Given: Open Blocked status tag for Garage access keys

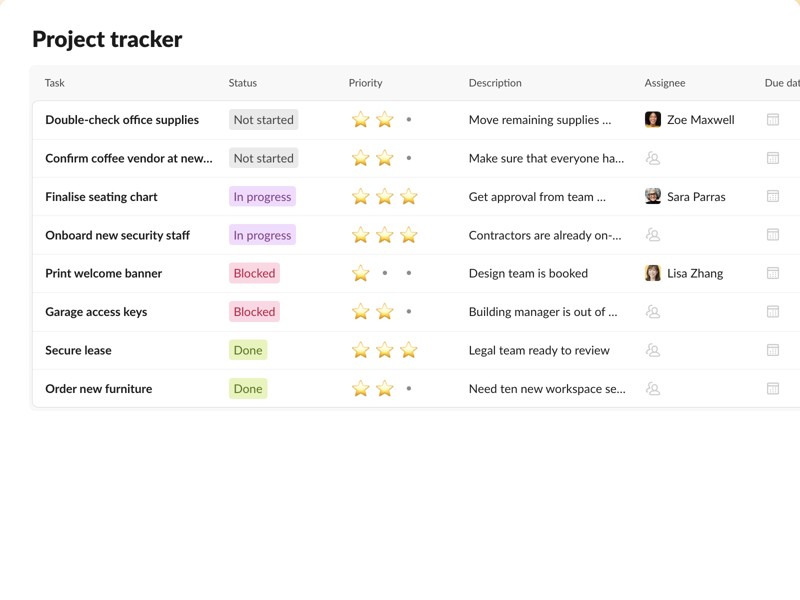Looking at the screenshot, I should (254, 312).
